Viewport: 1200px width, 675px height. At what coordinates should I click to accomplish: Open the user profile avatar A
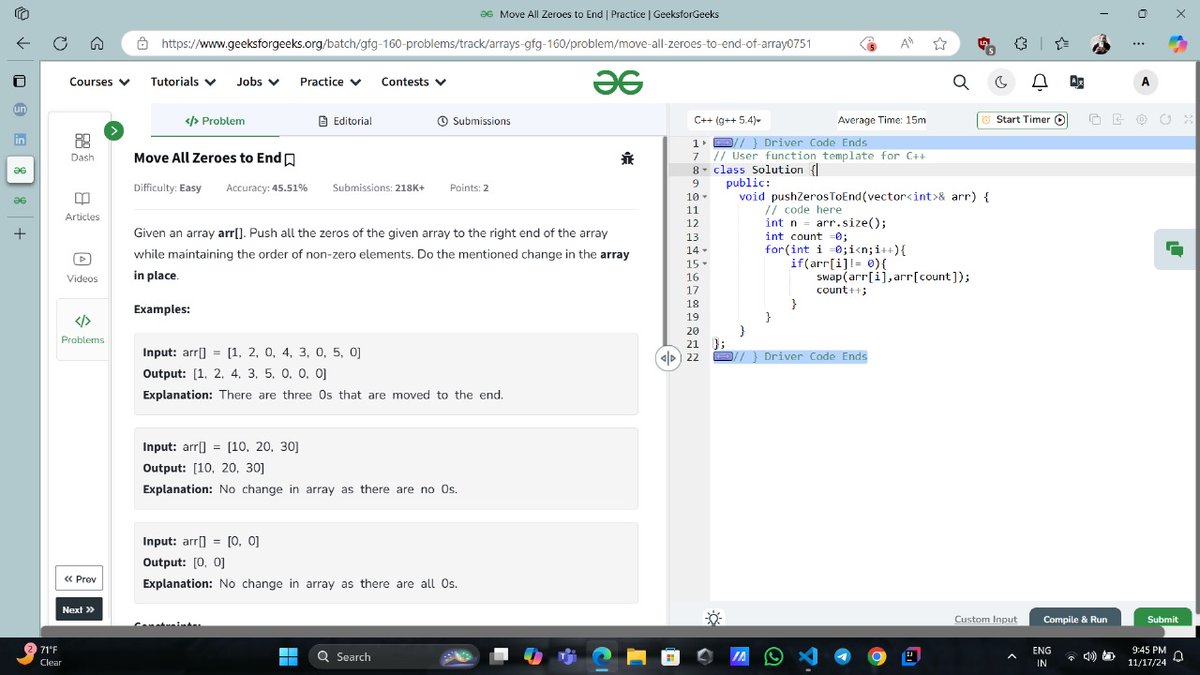click(x=1144, y=82)
